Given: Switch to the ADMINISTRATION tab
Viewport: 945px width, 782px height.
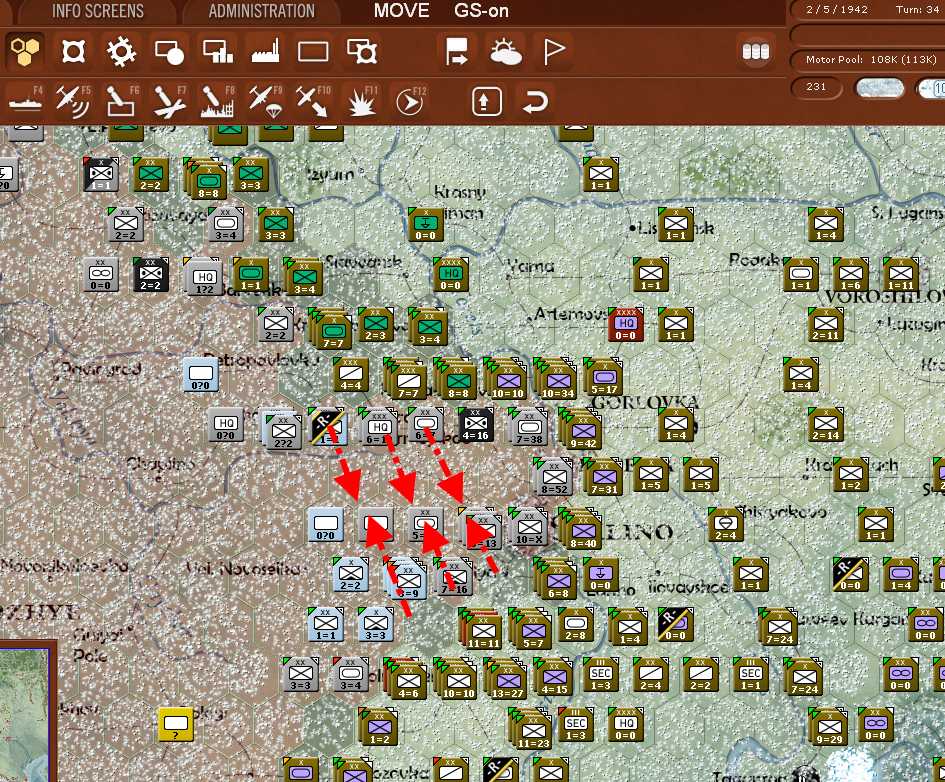Looking at the screenshot, I should pos(261,12).
